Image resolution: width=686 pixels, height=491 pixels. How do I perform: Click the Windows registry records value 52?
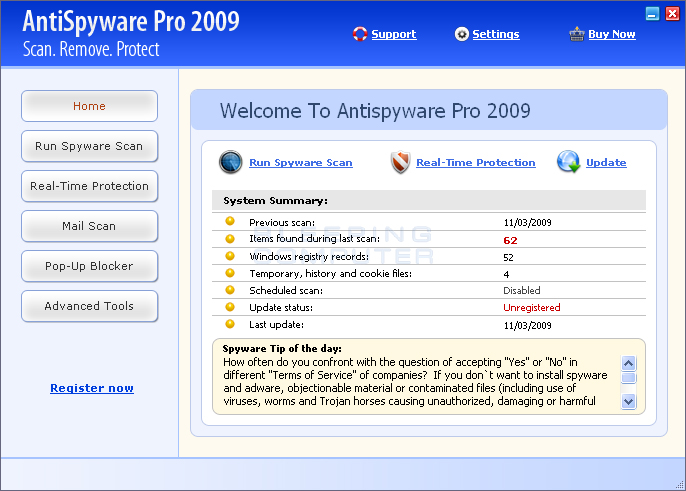tap(508, 257)
